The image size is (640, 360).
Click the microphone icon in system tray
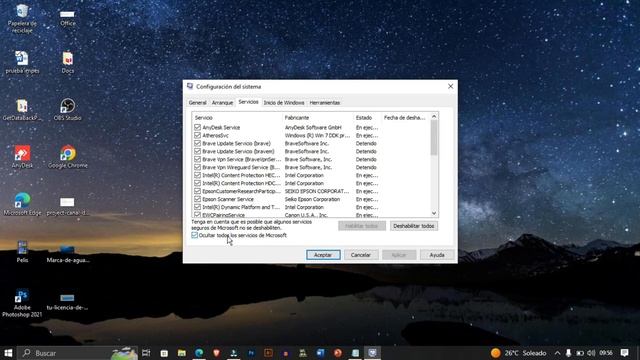569,353
